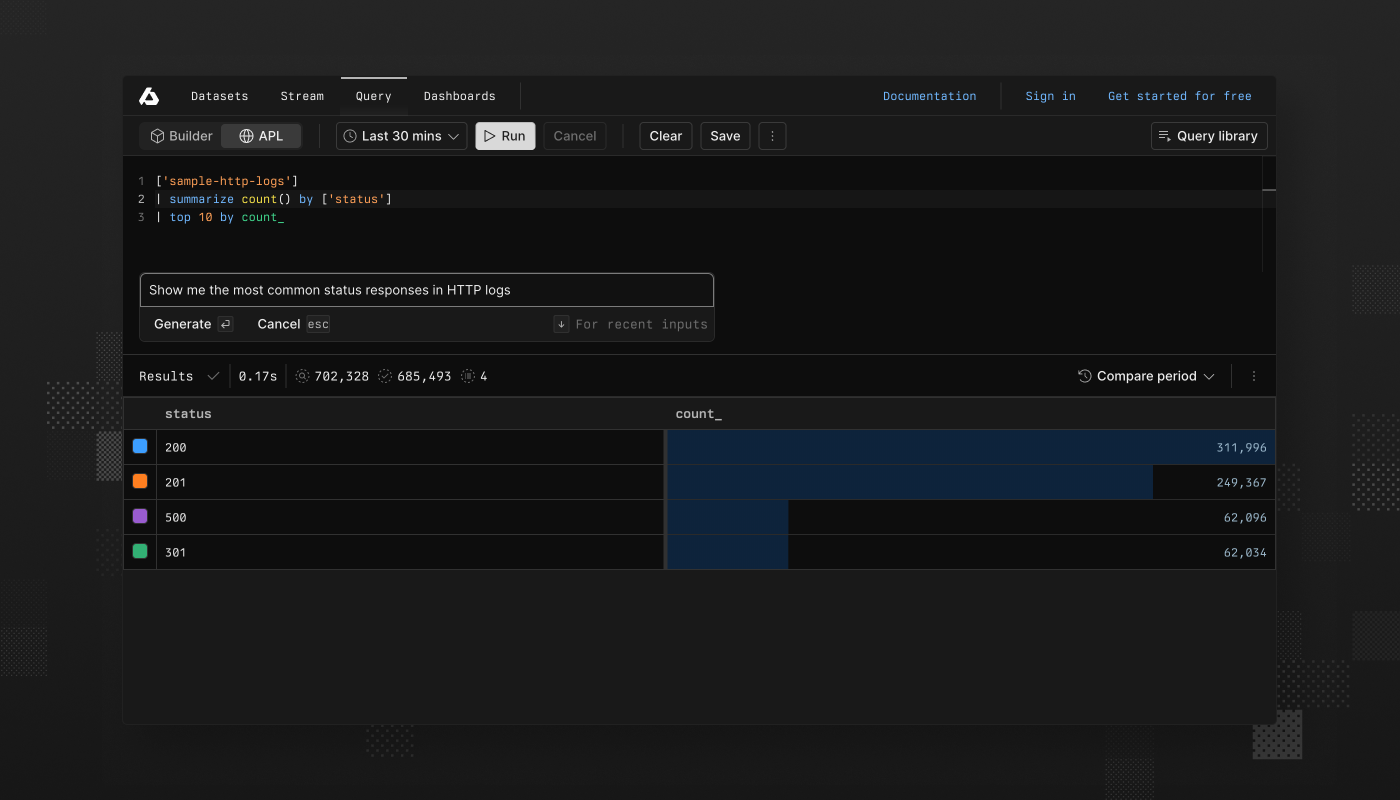
Task: Click the Axiom logo icon
Action: tap(148, 95)
